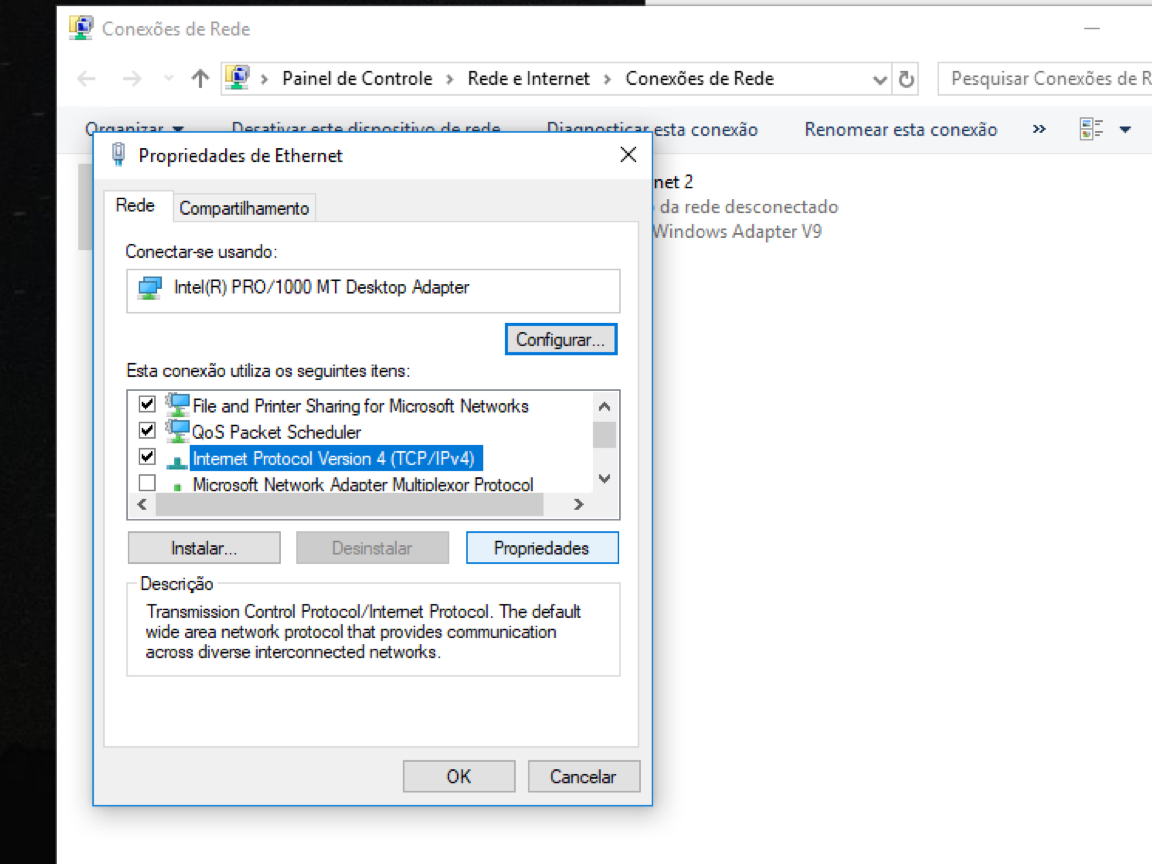Click Rede e Internet breadcrumb
The height and width of the screenshot is (864, 1152).
tap(528, 79)
